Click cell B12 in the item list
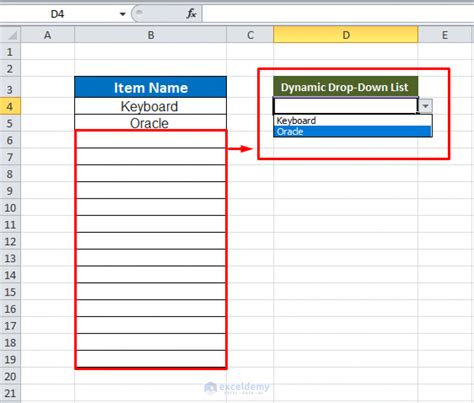The height and width of the screenshot is (403, 474). (151, 241)
